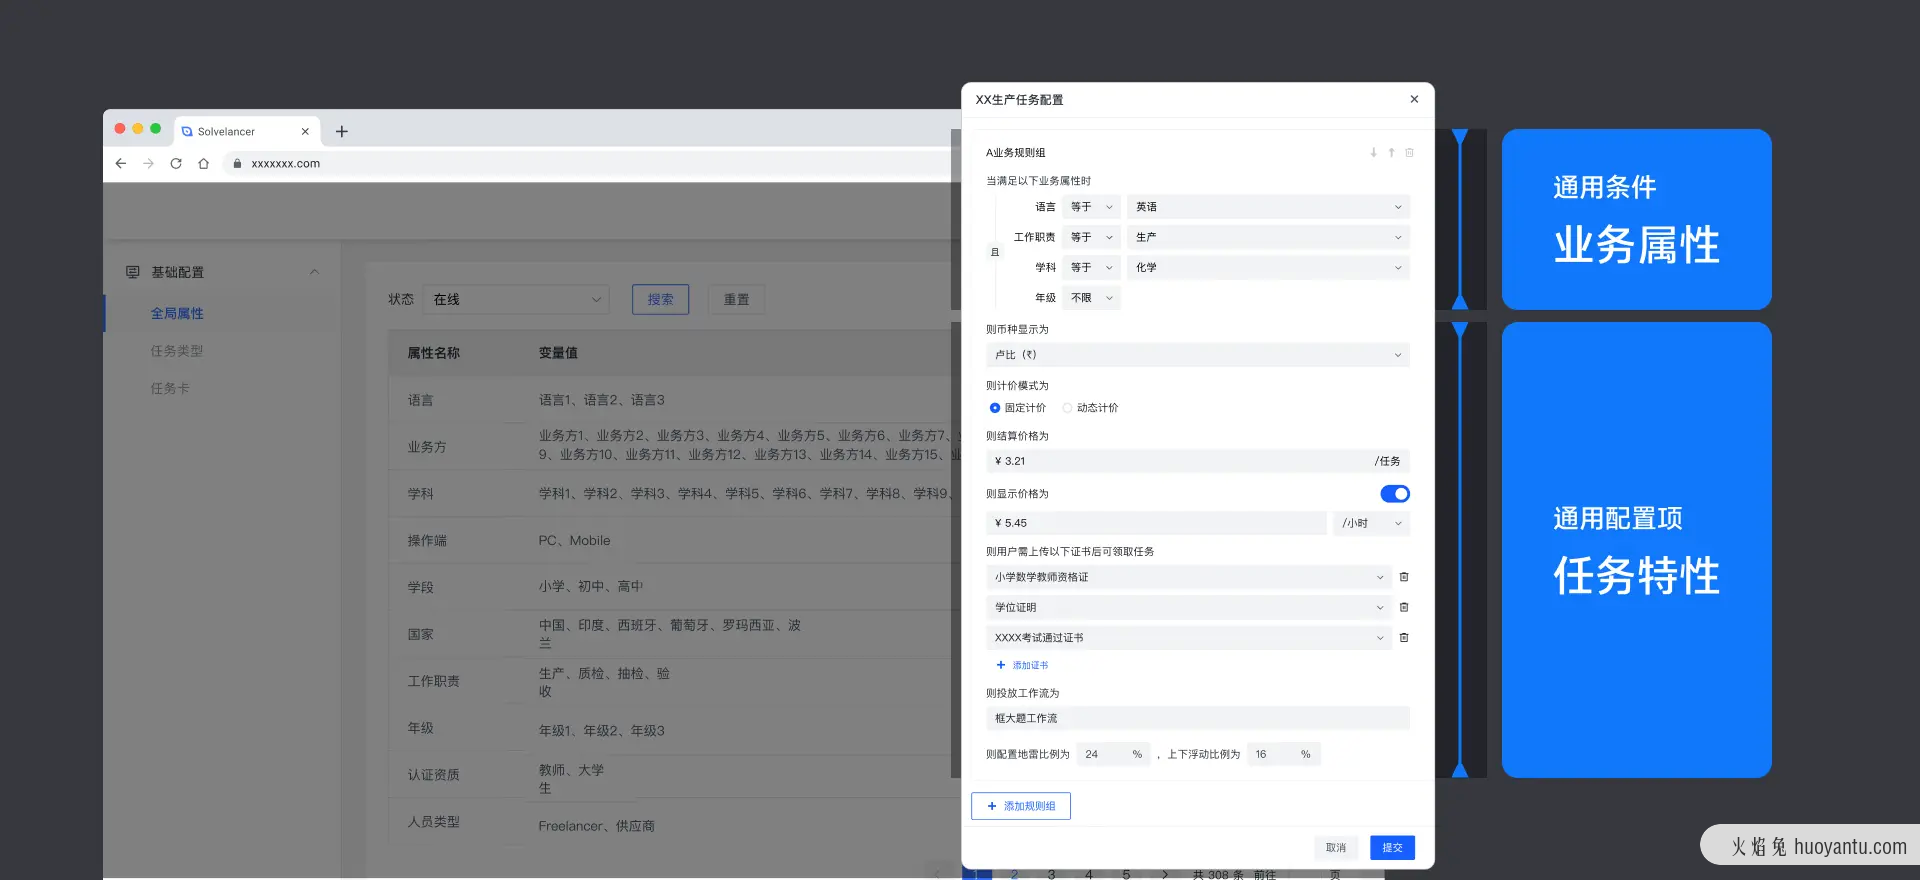Click the 搜索 button
1920x880 pixels.
pyautogui.click(x=660, y=299)
